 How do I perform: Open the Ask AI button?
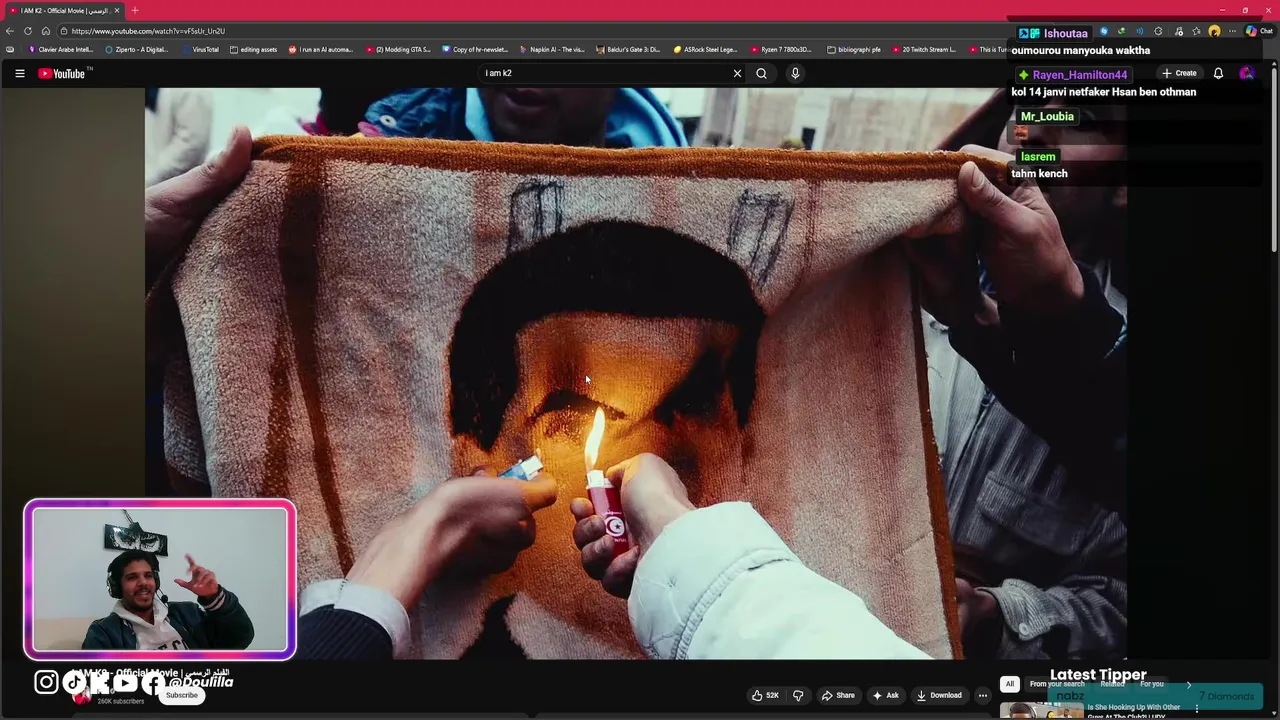[885, 695]
